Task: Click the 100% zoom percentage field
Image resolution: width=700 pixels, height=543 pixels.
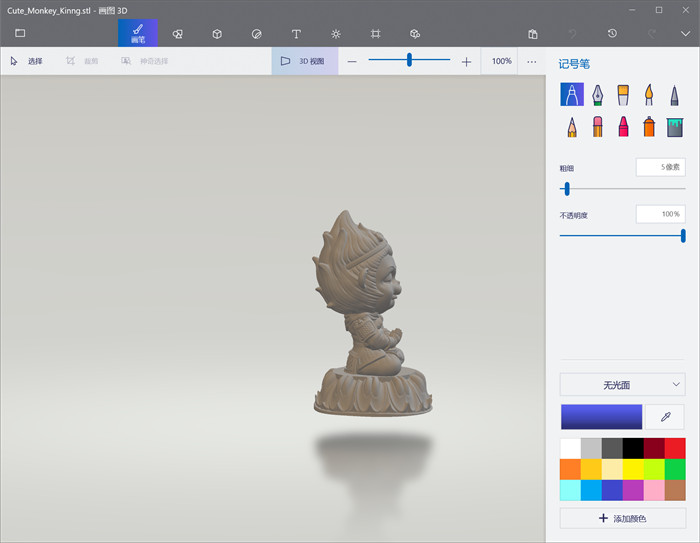Action: [500, 61]
